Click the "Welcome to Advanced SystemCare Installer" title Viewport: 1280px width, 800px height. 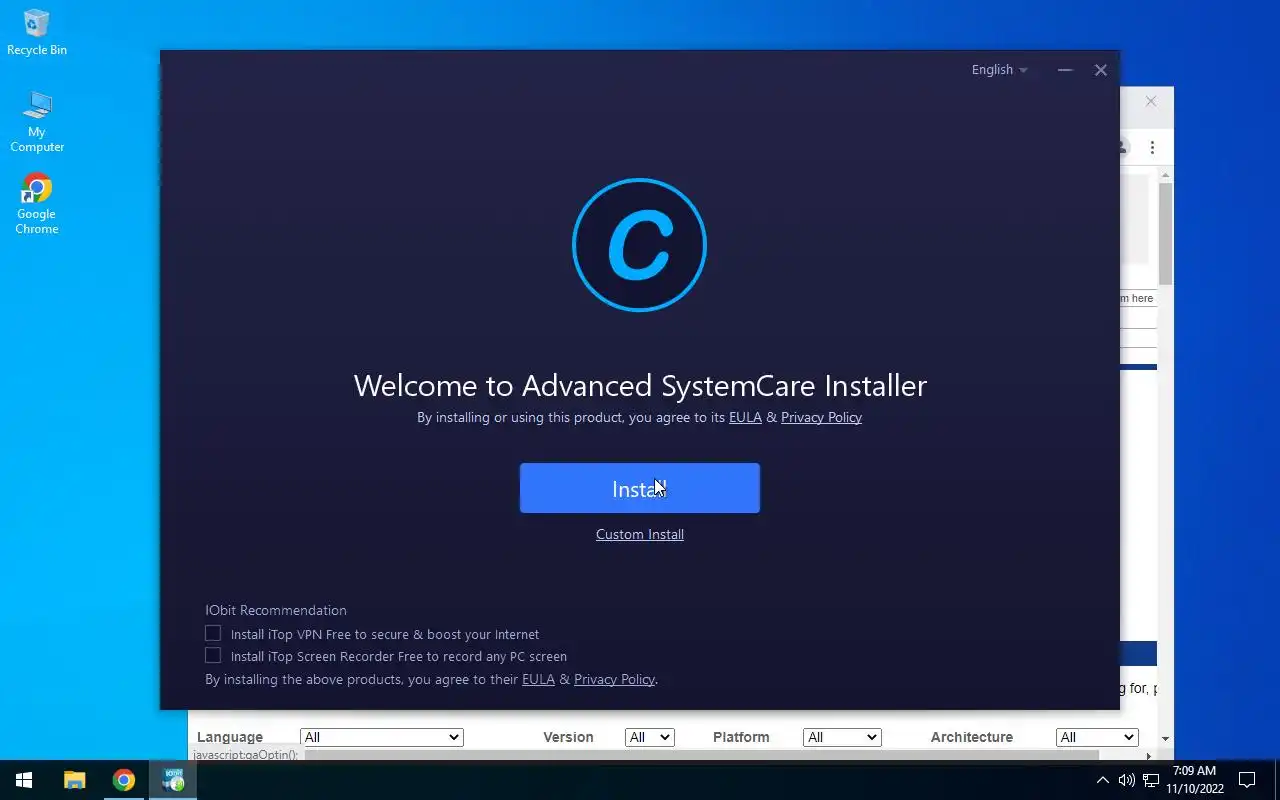640,385
